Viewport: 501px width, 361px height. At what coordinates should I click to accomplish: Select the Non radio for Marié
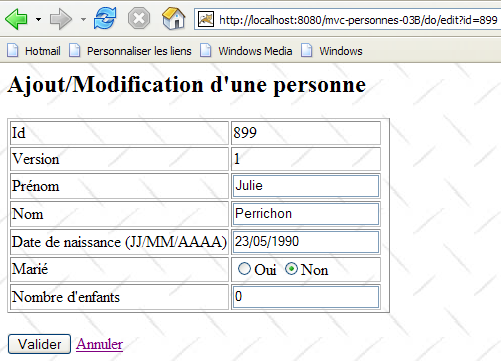[291, 269]
